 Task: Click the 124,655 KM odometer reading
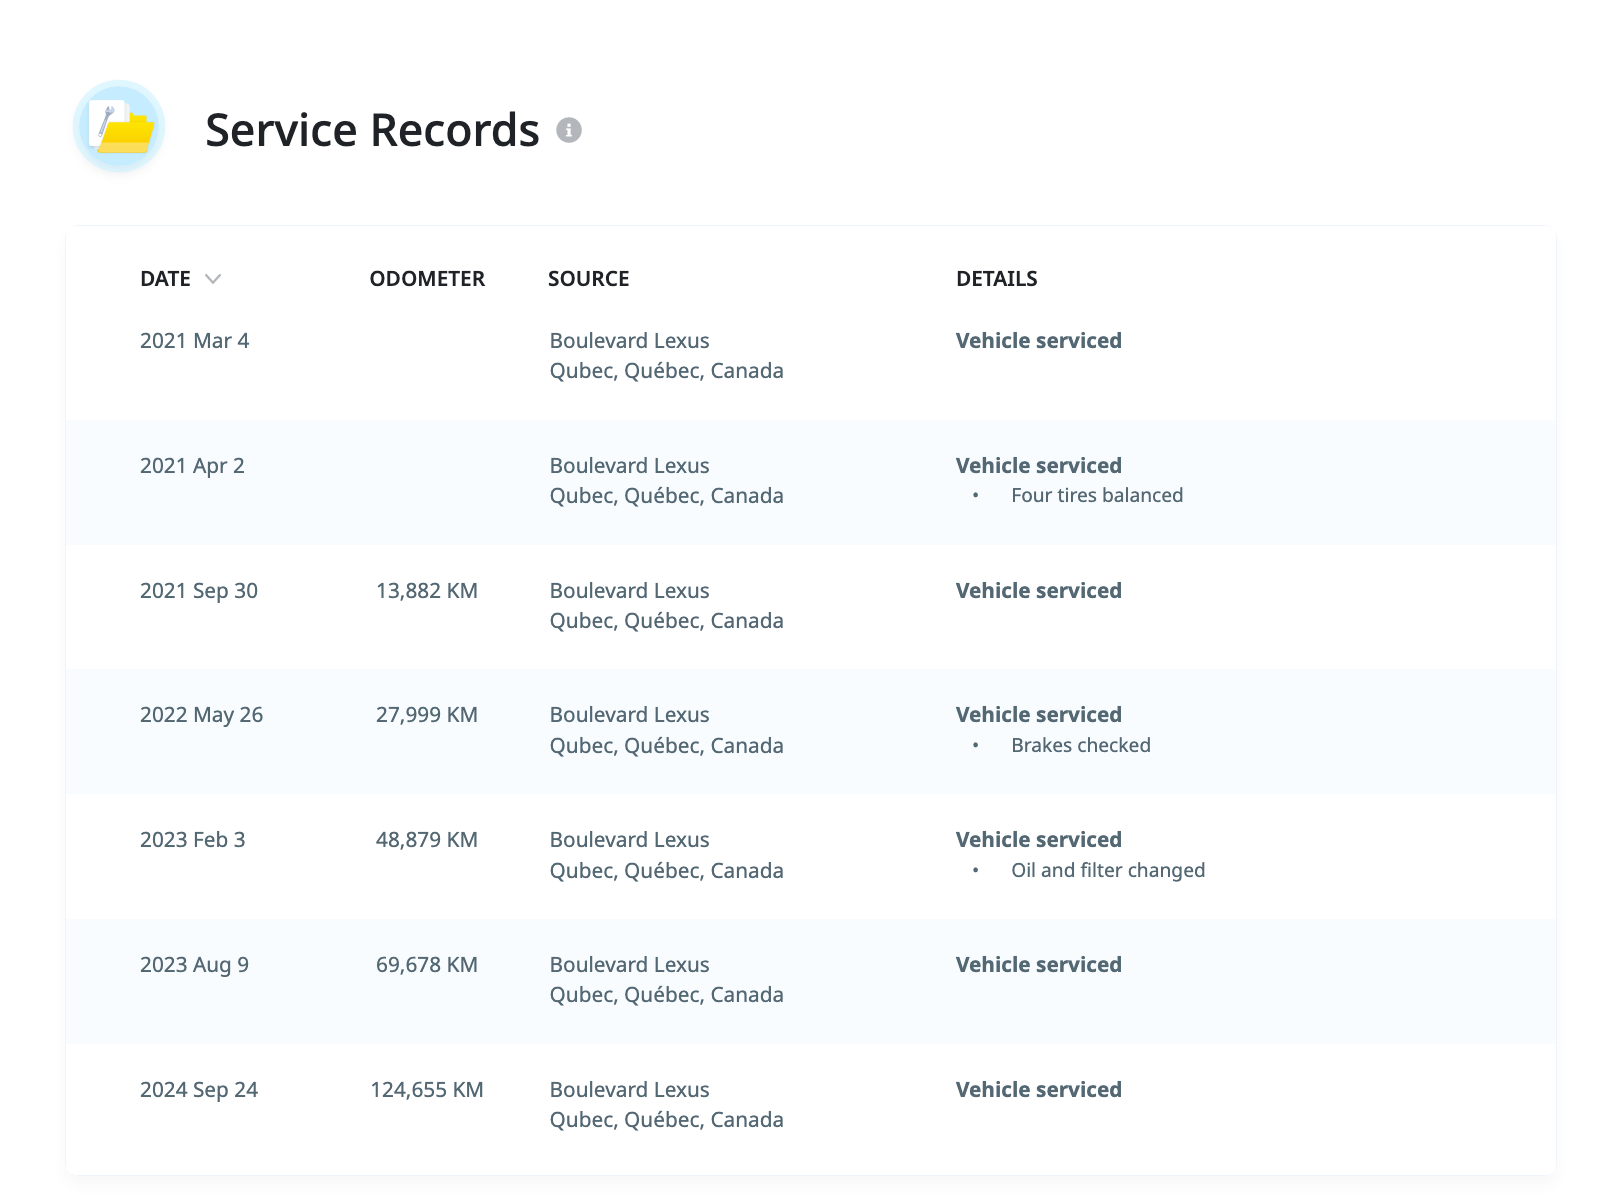[x=426, y=1090]
